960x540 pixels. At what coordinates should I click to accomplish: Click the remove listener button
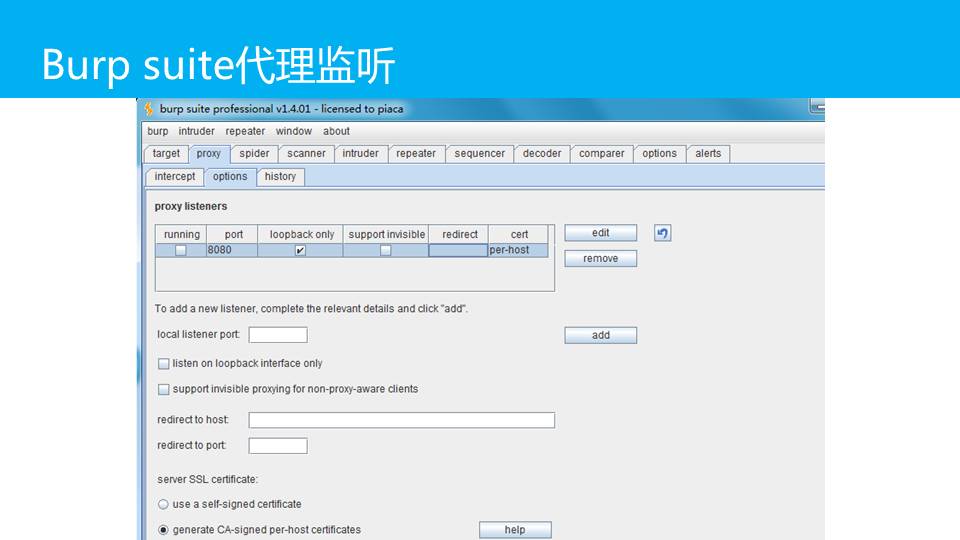coord(600,259)
